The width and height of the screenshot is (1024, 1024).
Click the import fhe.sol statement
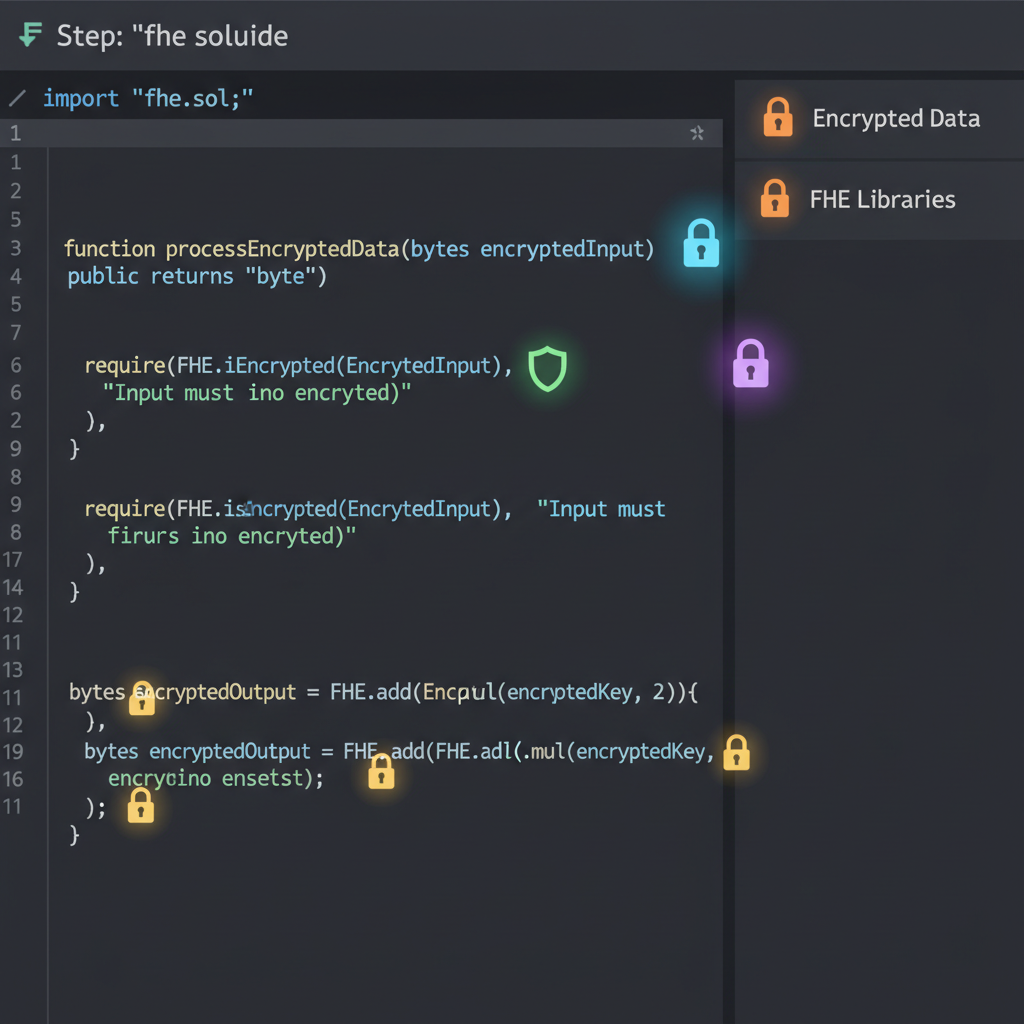(150, 97)
